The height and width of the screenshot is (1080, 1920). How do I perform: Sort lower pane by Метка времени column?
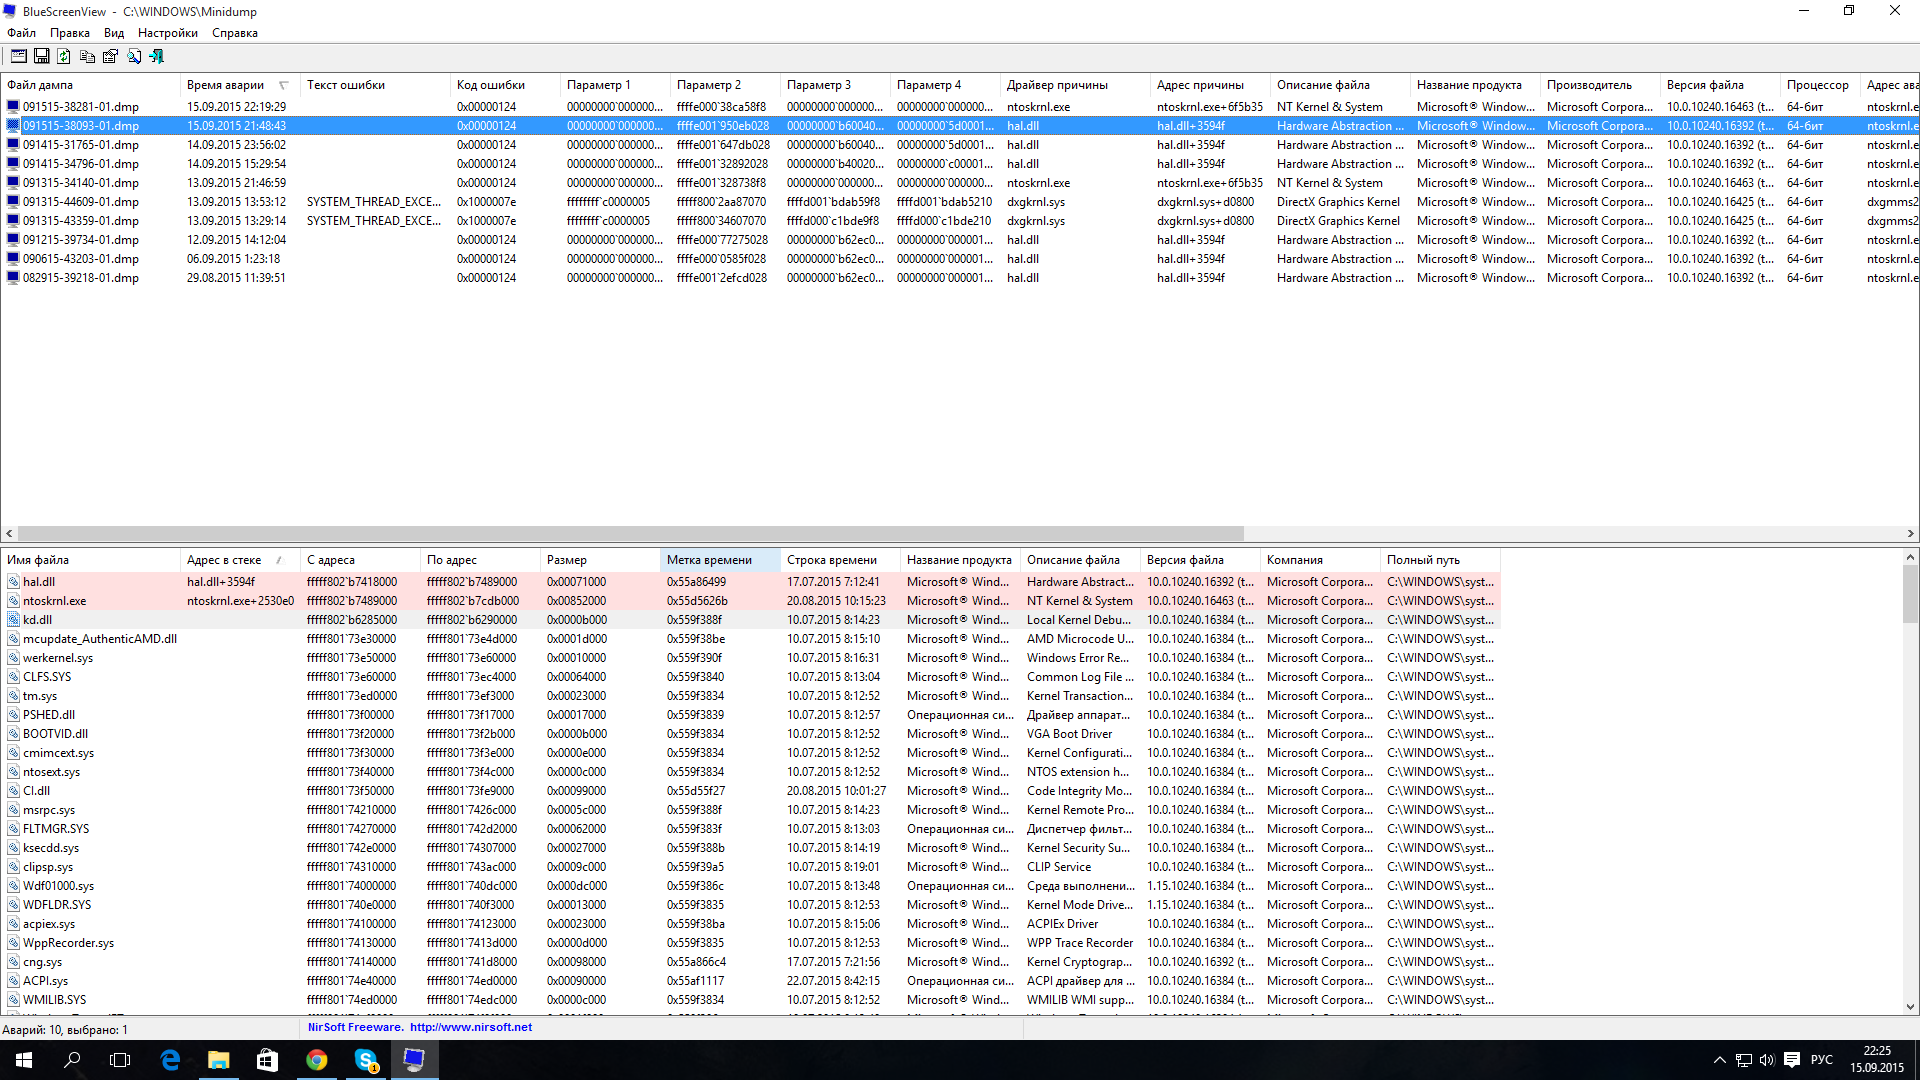pos(709,560)
